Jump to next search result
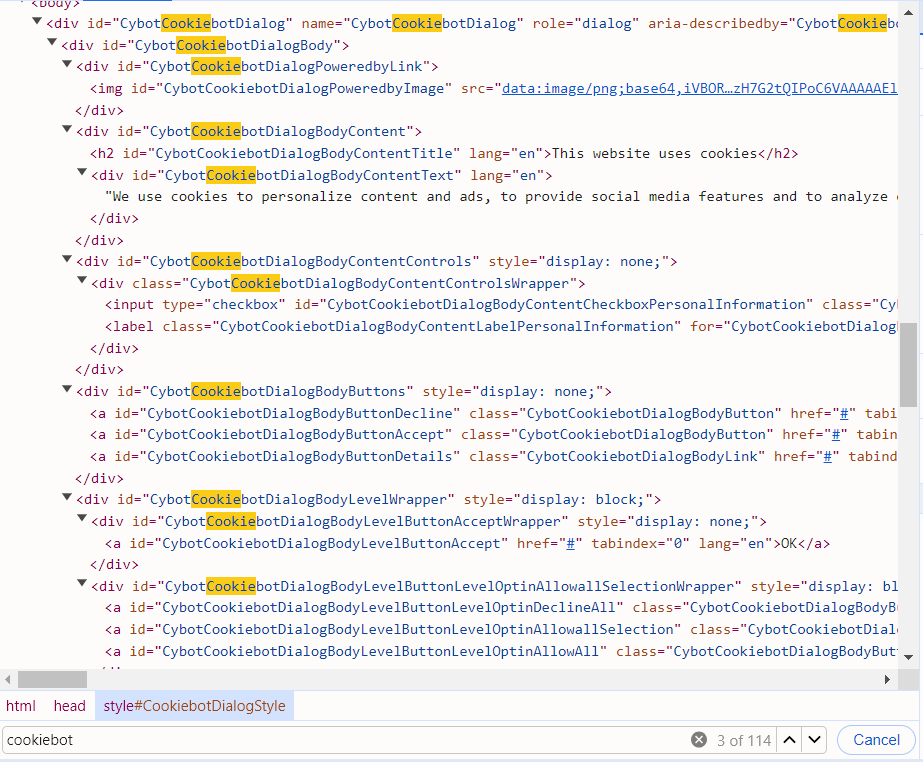923x762 pixels. click(x=815, y=740)
